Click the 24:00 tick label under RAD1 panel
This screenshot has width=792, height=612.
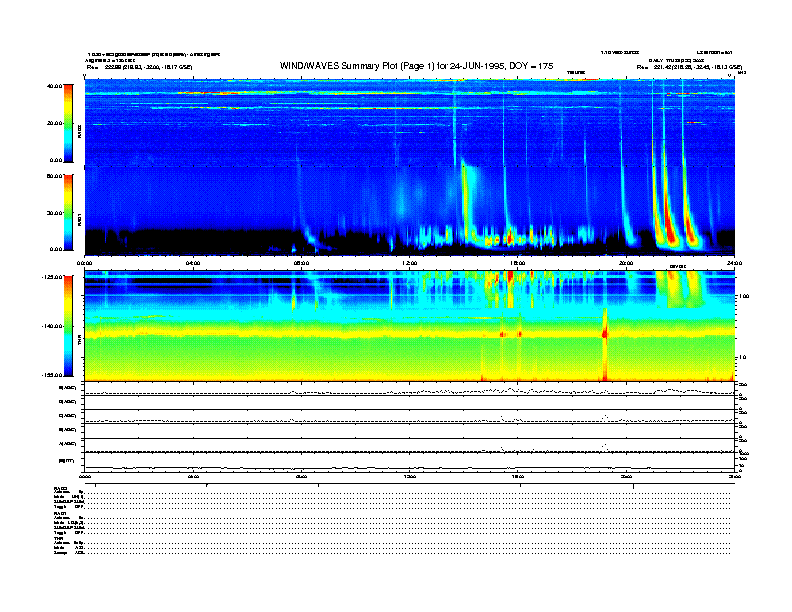(x=734, y=263)
